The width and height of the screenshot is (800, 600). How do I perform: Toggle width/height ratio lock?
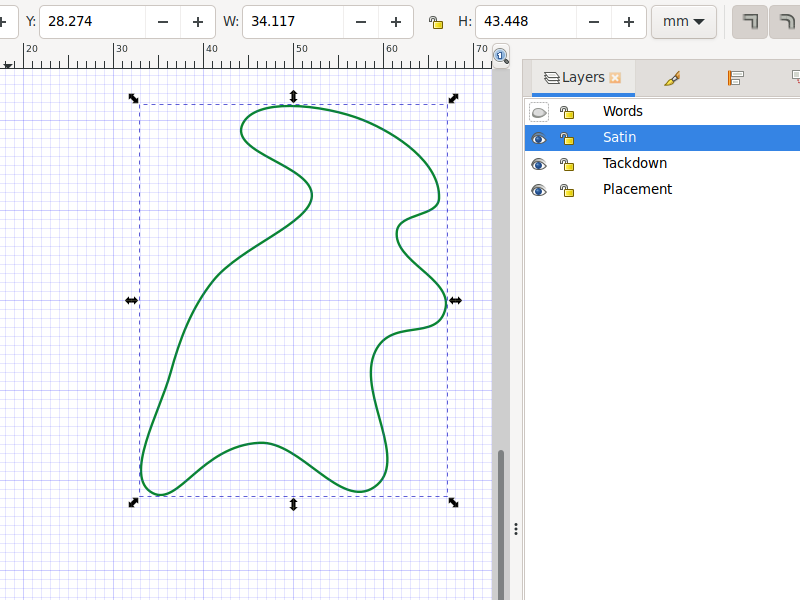click(x=435, y=22)
